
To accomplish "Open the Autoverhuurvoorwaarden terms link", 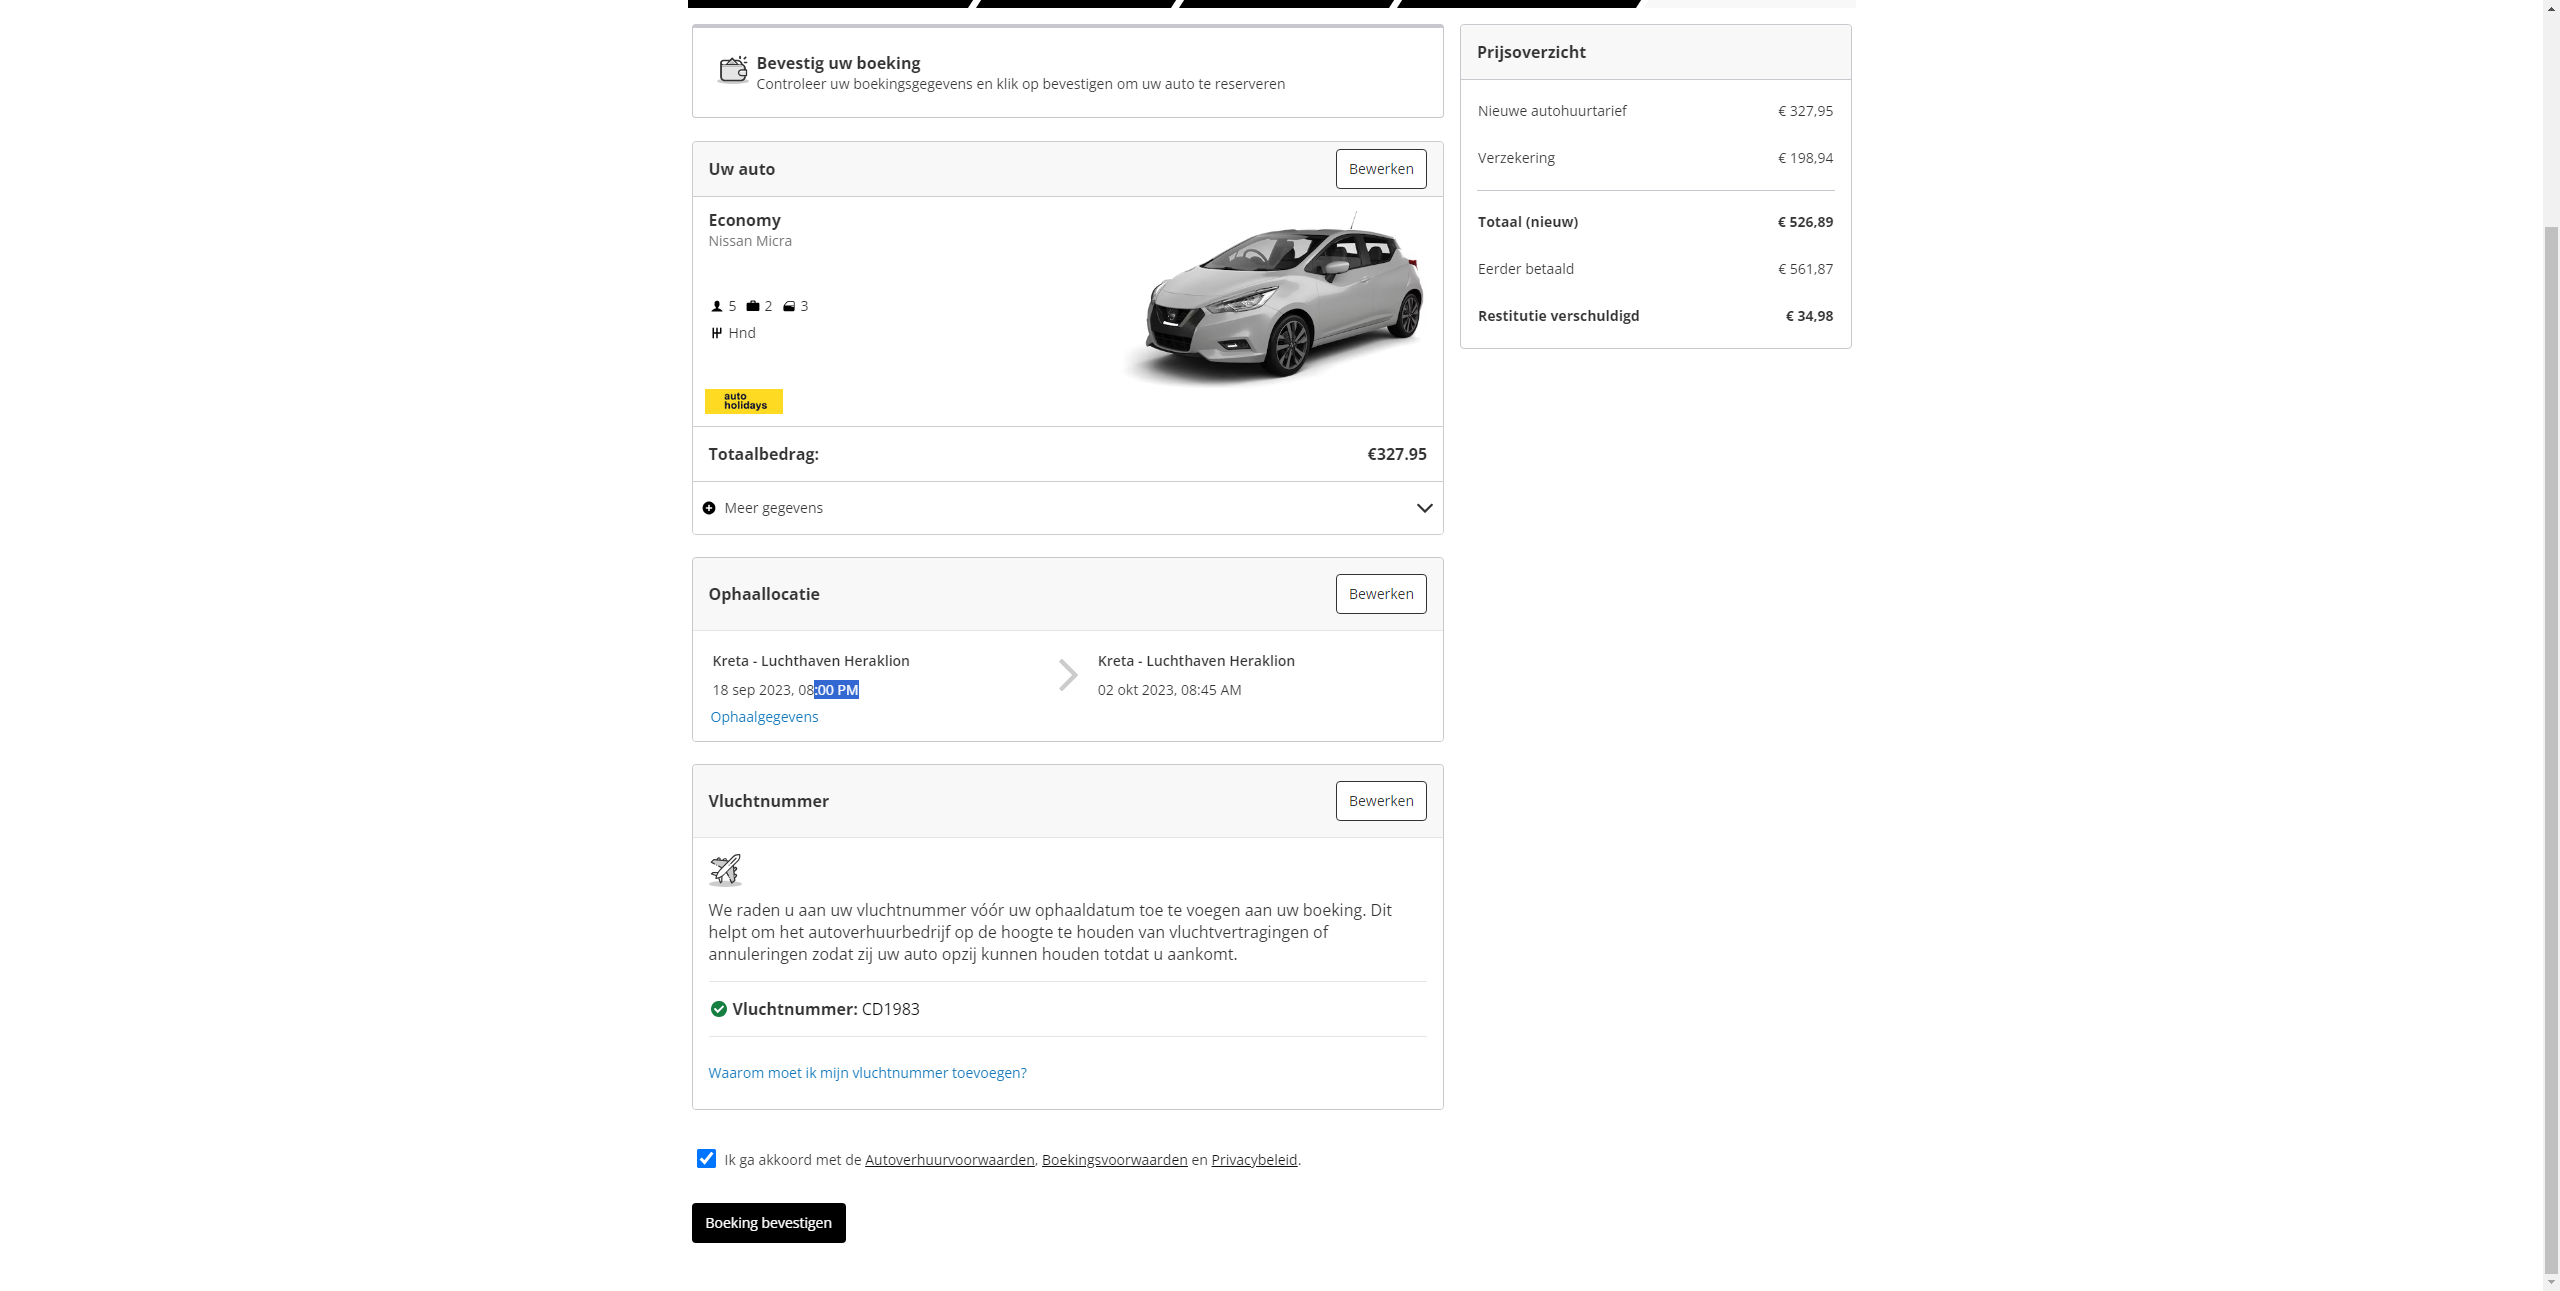I will 949,1160.
